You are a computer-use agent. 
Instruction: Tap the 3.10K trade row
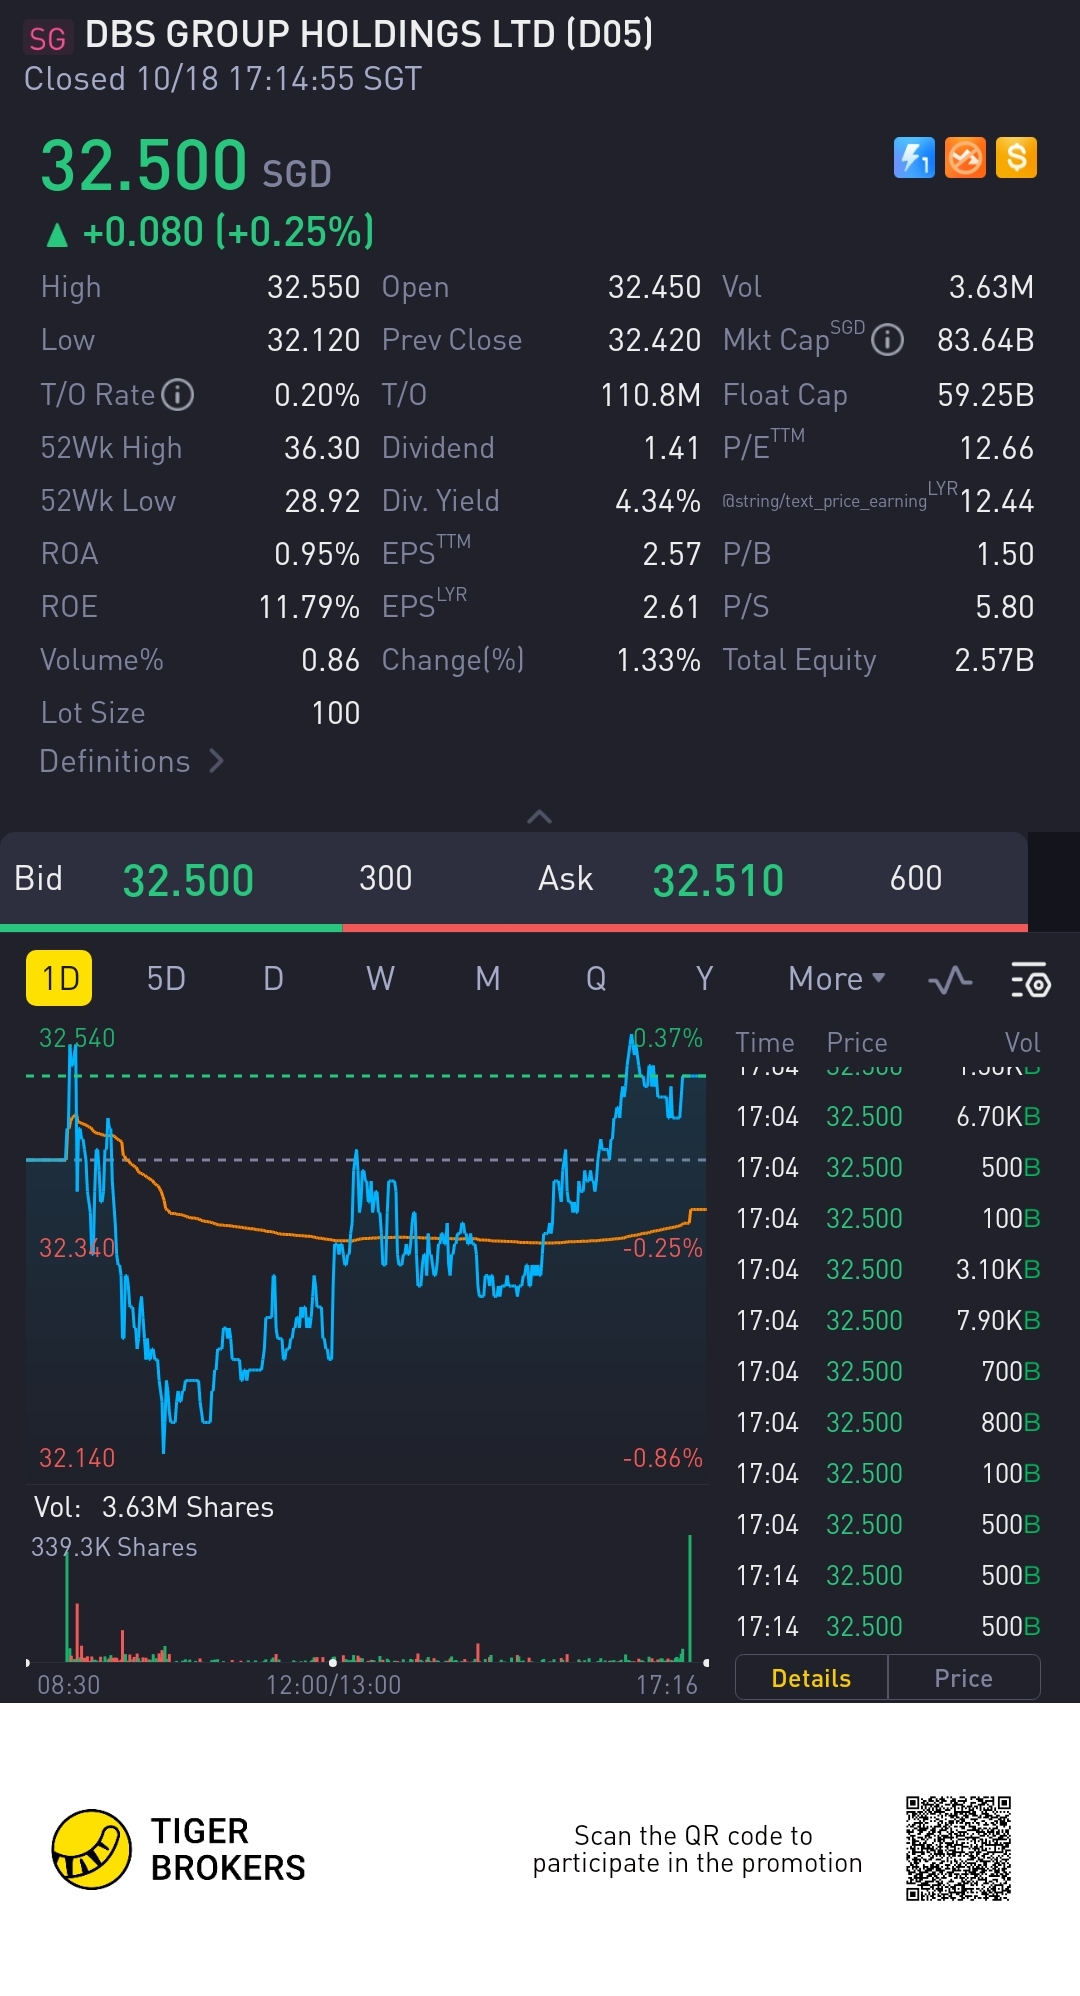tap(888, 1269)
